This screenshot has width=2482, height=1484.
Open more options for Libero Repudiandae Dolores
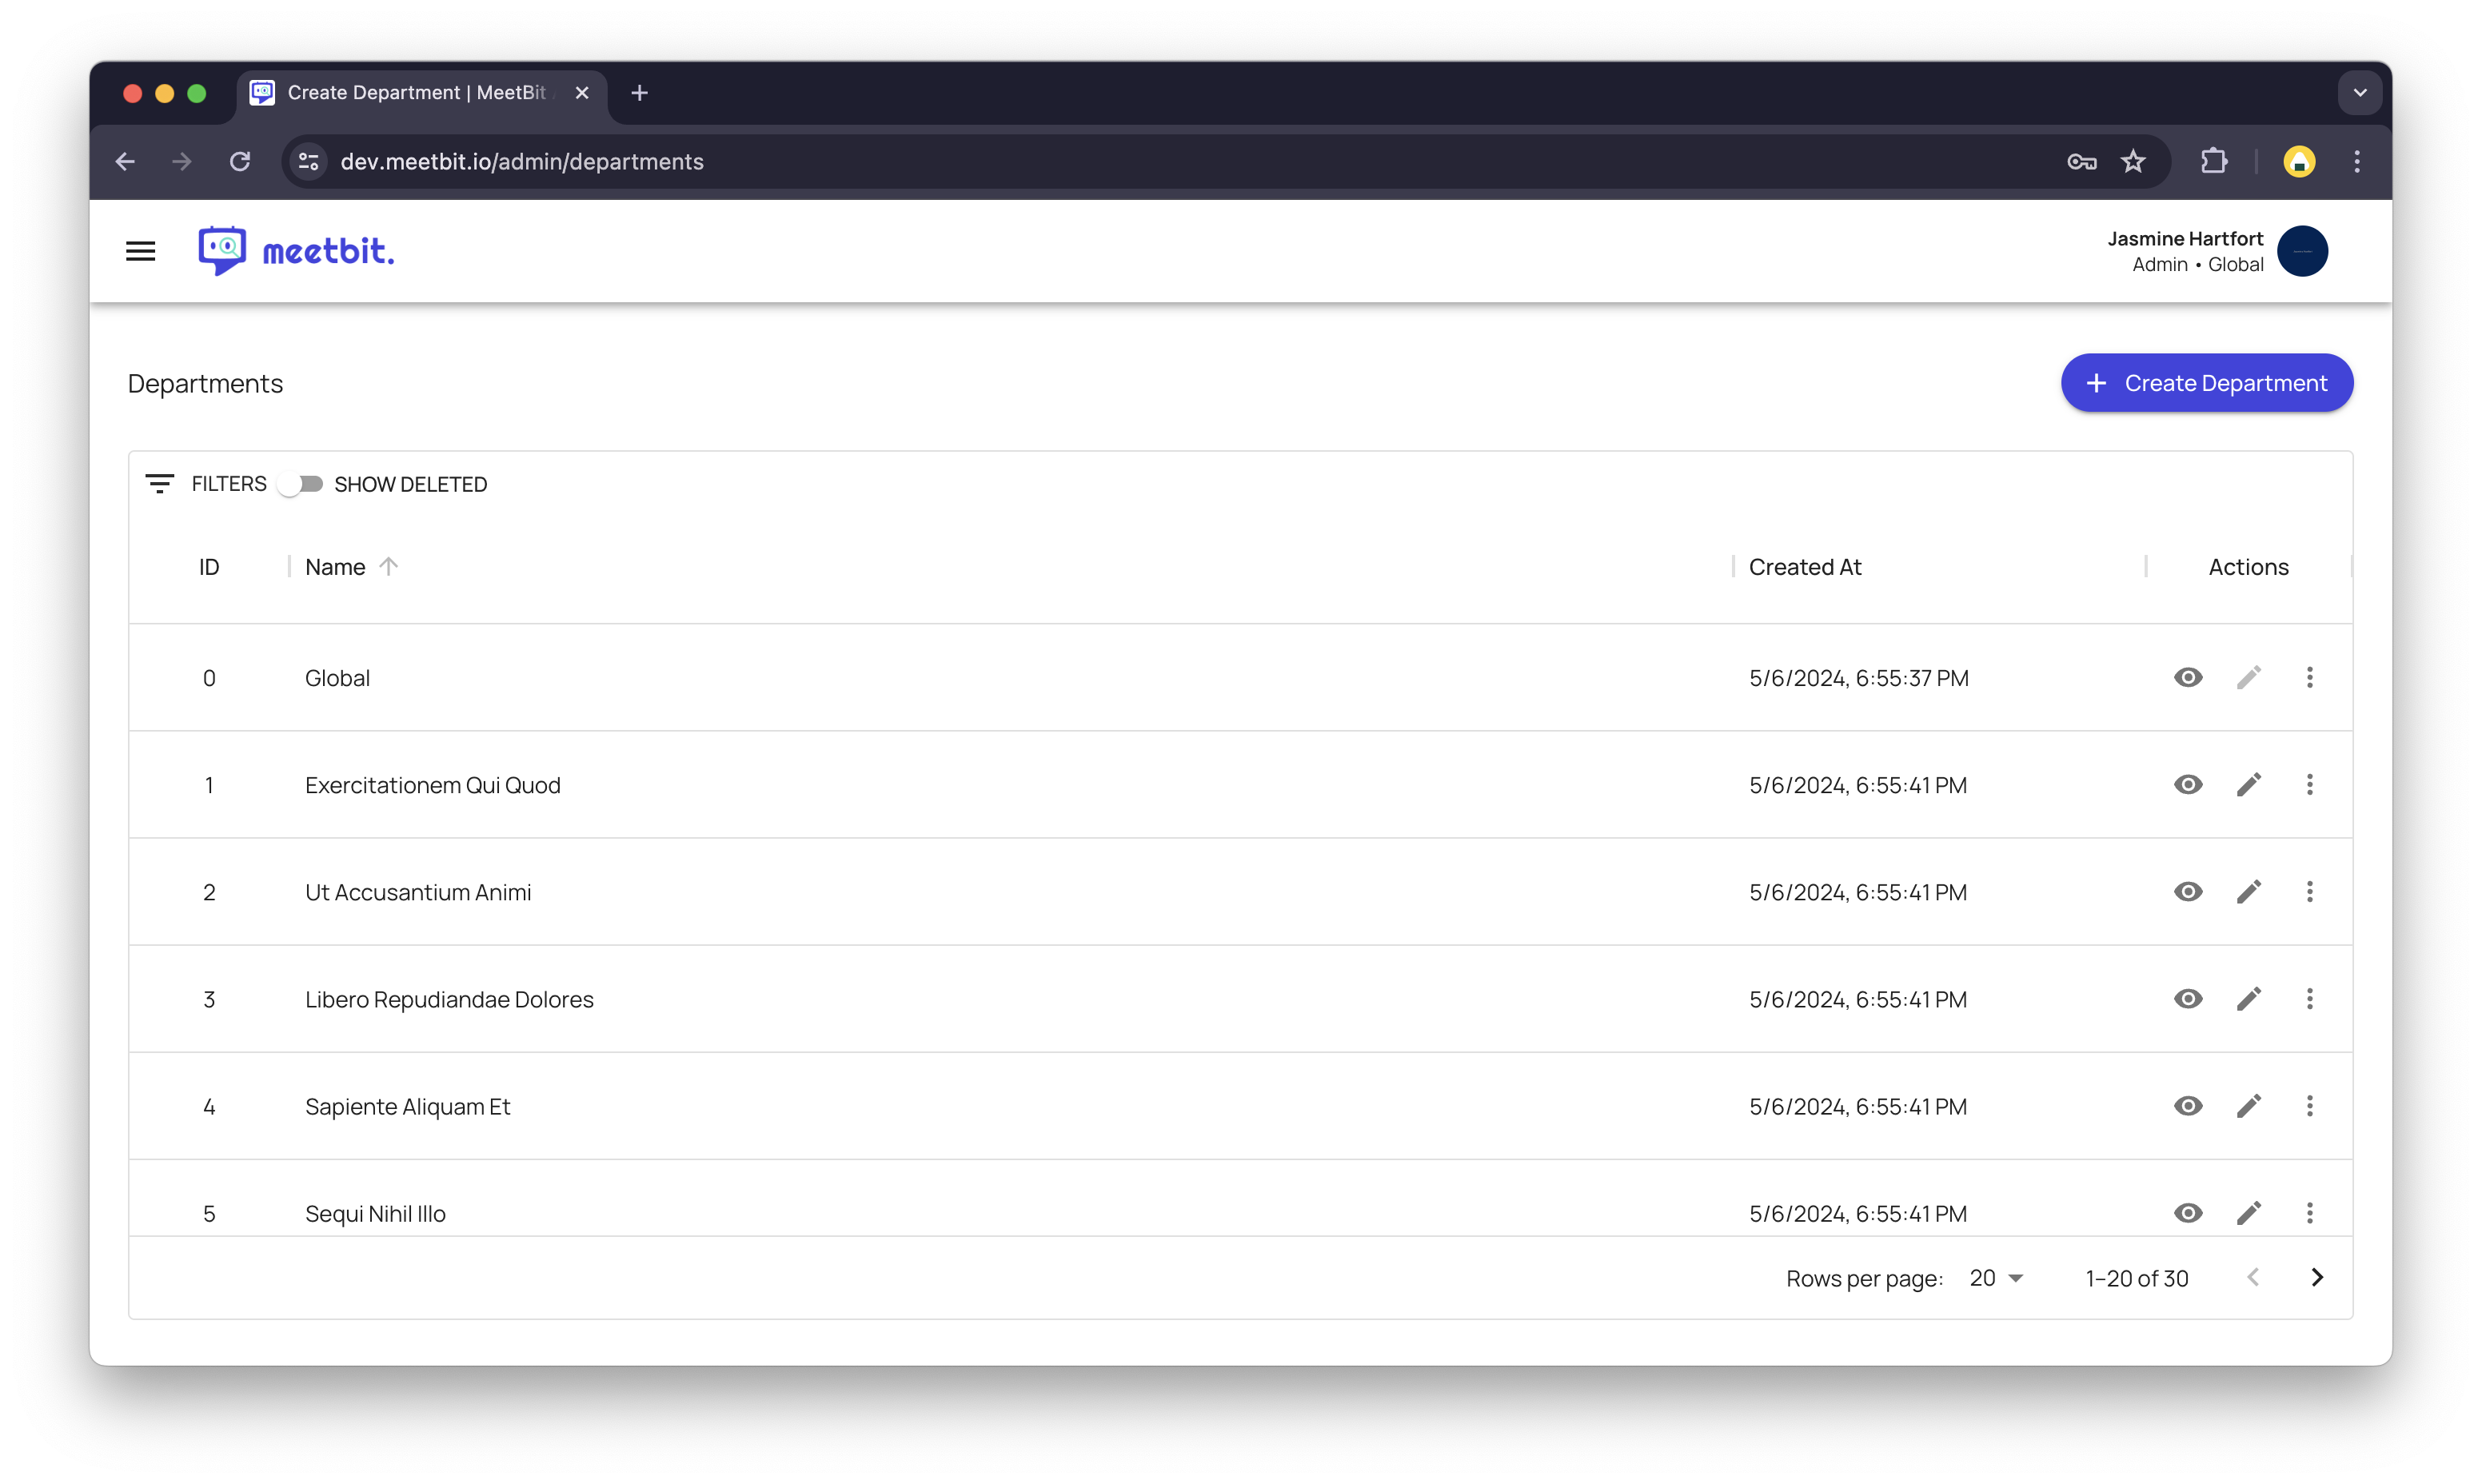2309,999
